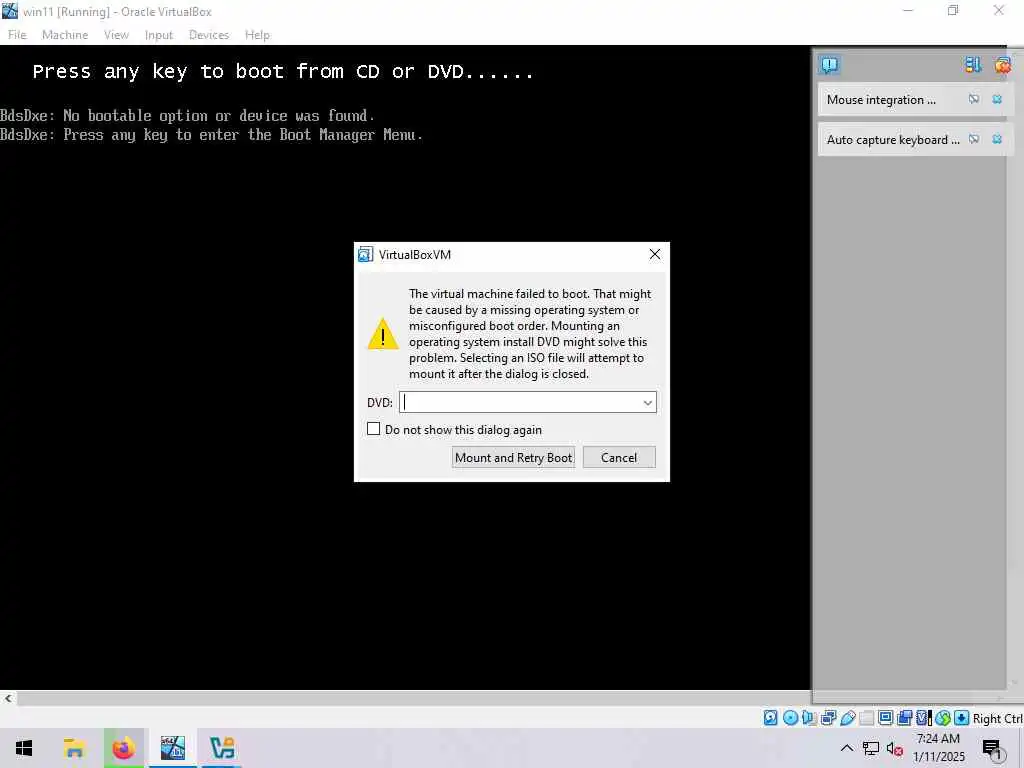The height and width of the screenshot is (768, 1024).
Task: Switch to the VirtualBox VM taskbar icon
Action: pos(172,748)
